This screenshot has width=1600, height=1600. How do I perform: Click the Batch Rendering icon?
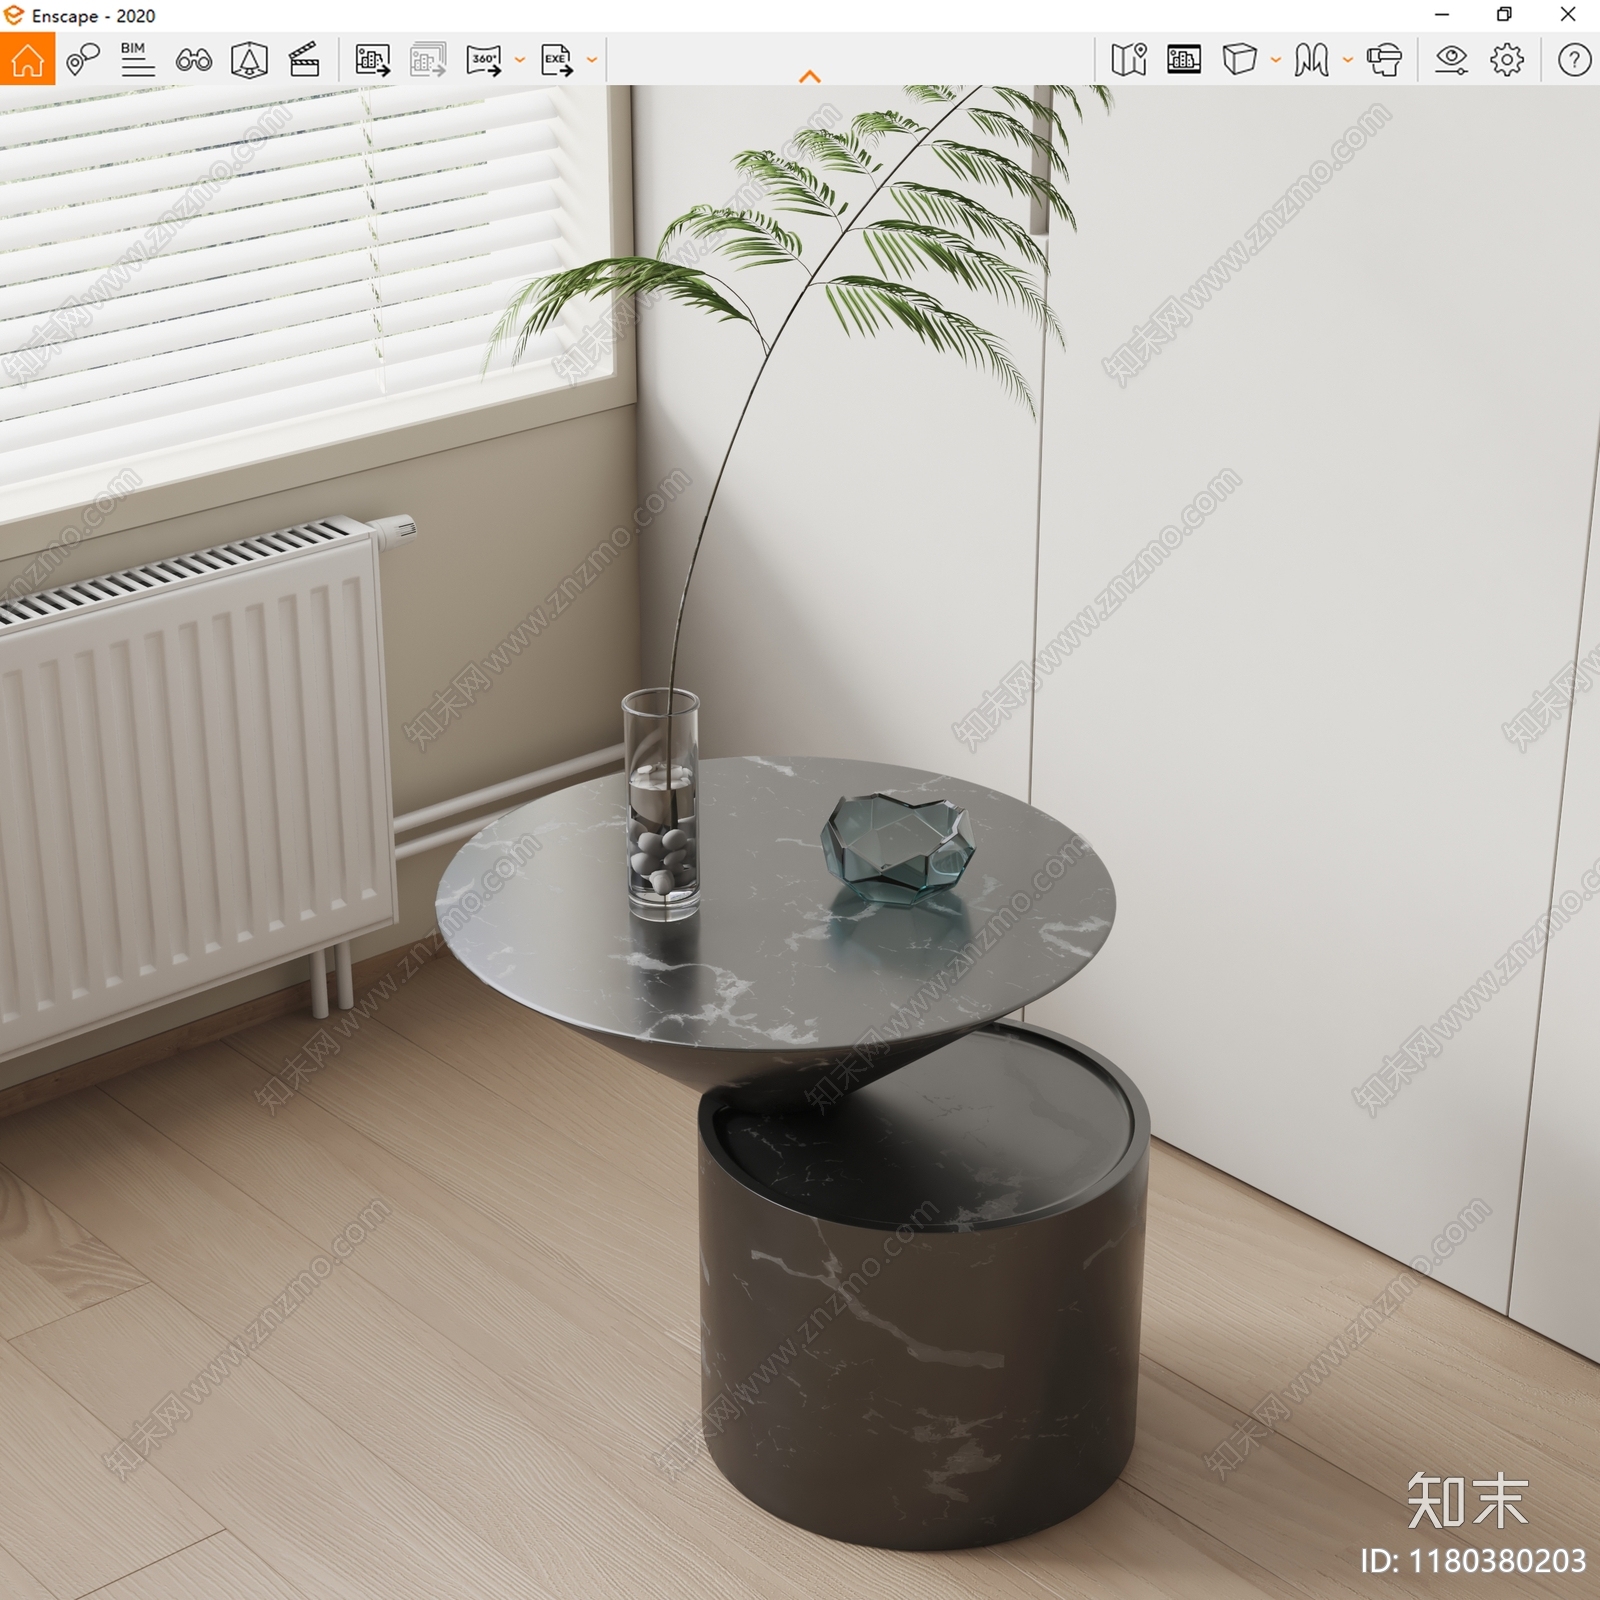(428, 60)
